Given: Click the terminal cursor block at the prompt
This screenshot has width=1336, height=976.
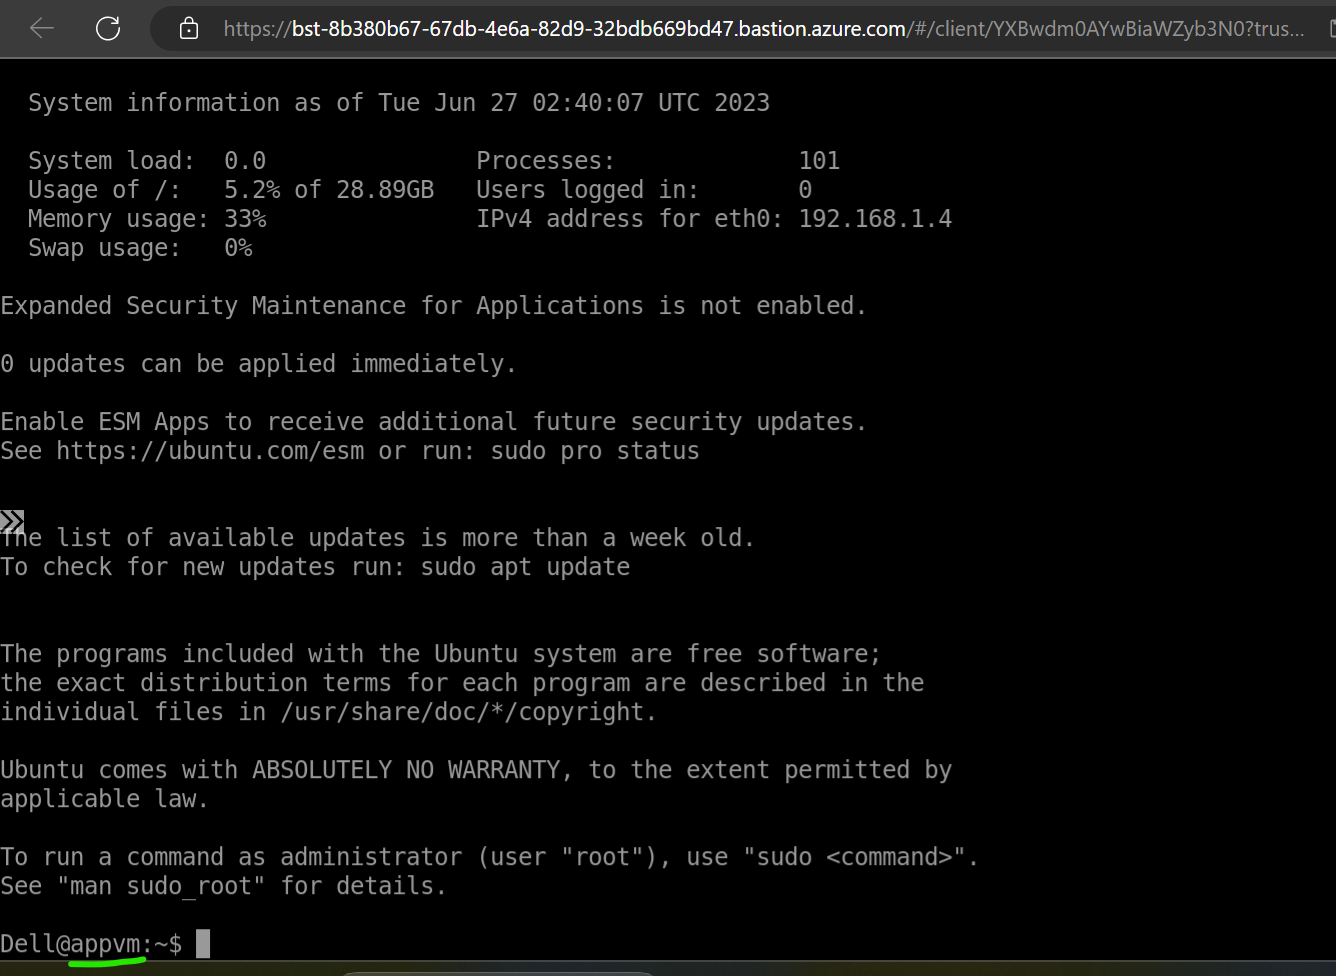Looking at the screenshot, I should click(203, 944).
